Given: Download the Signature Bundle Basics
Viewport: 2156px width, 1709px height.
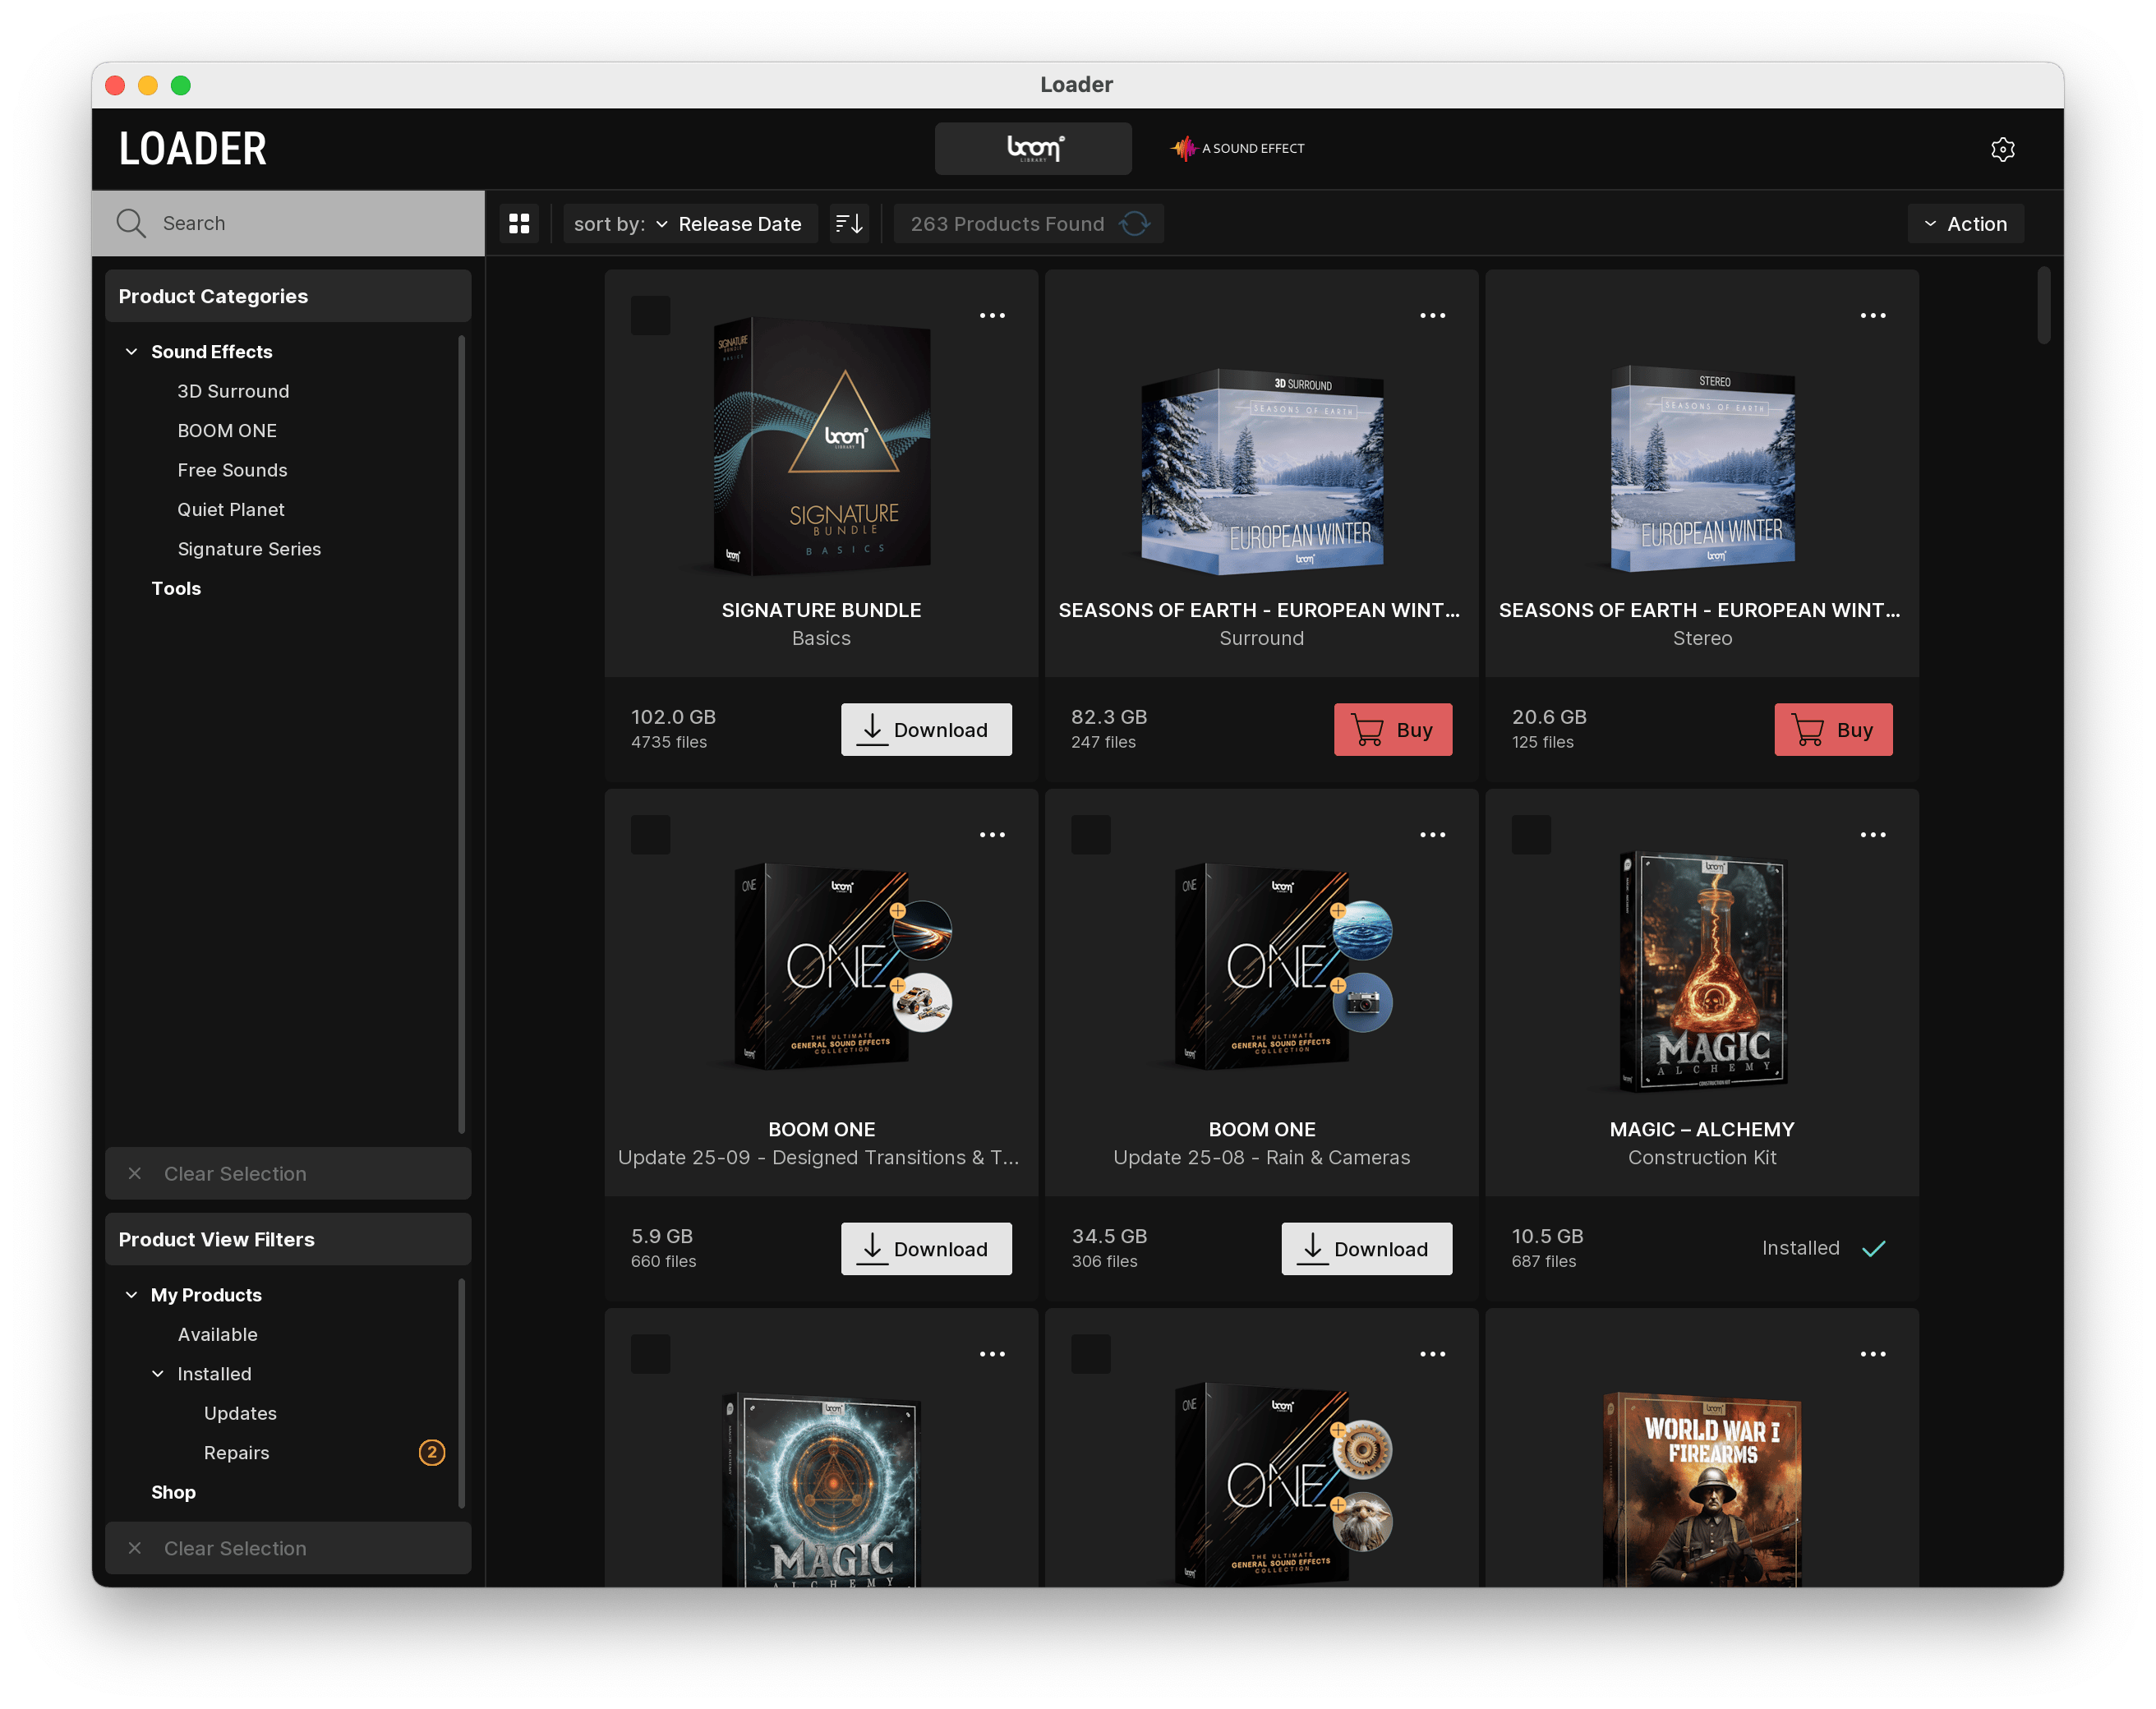Looking at the screenshot, I should (926, 729).
